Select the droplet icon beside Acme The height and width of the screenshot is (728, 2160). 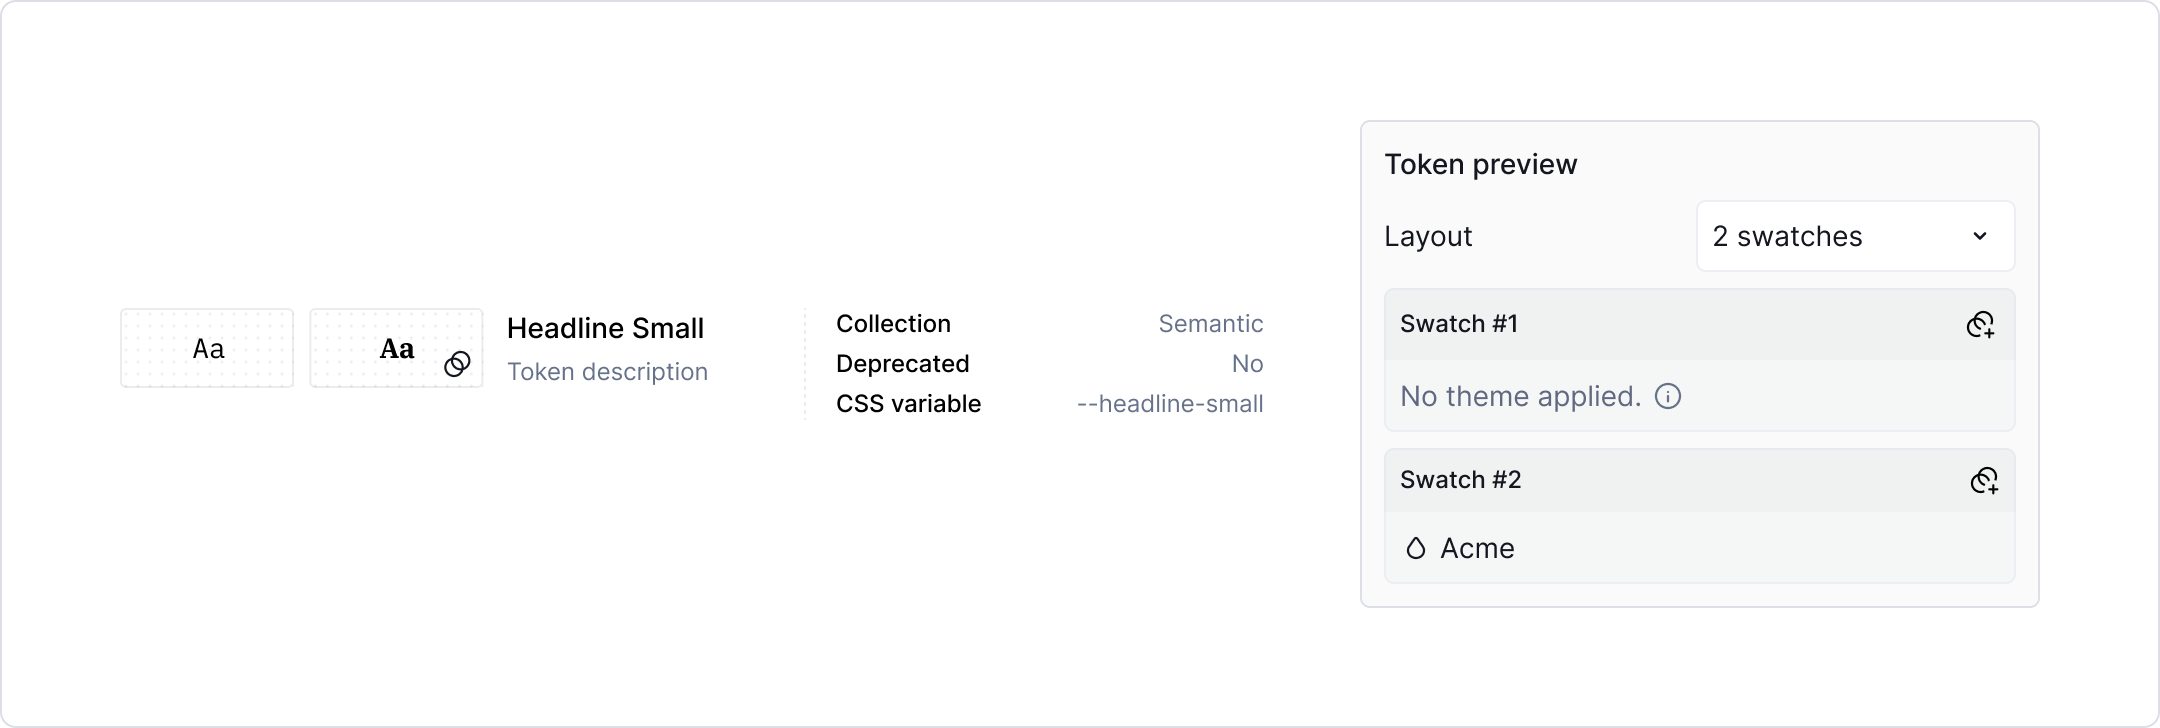1415,548
